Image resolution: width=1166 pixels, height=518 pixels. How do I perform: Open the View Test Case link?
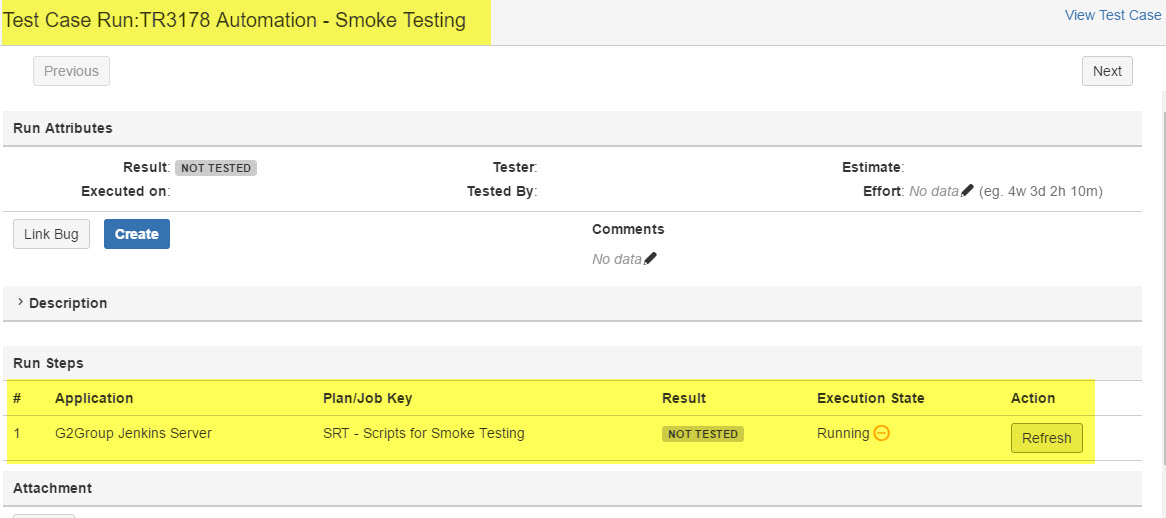1113,15
